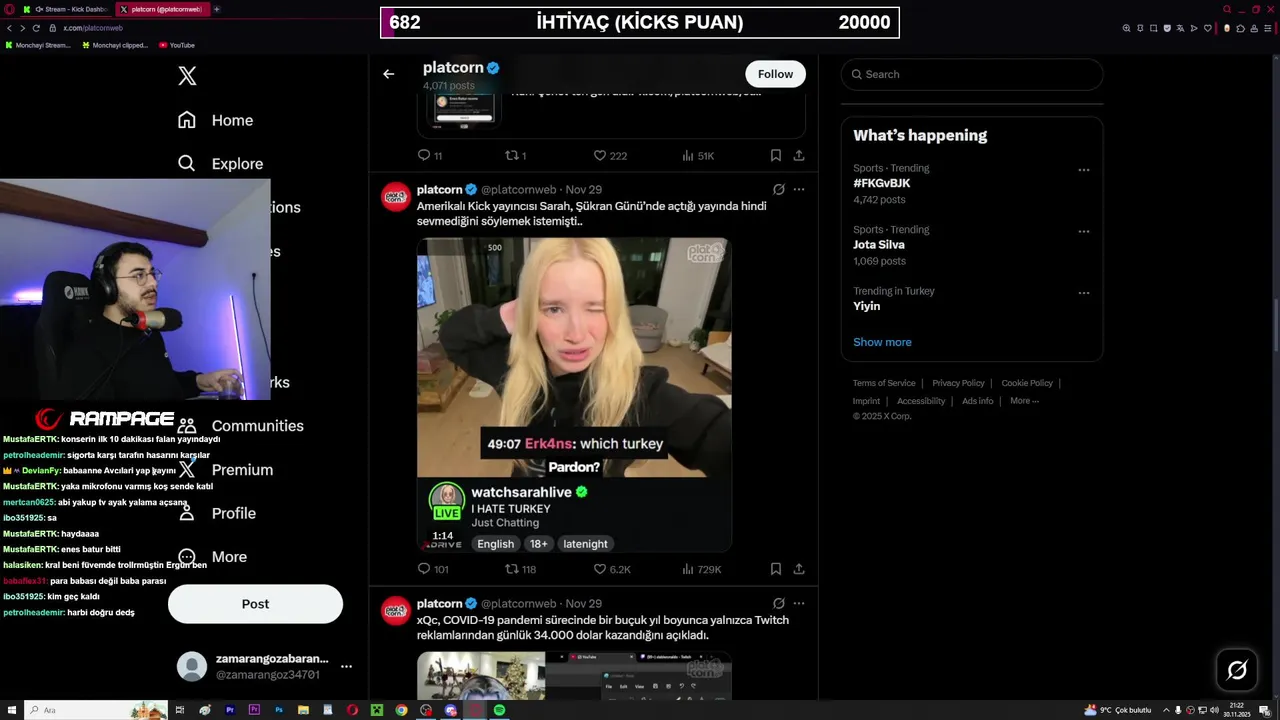Bookmark the post with 6.2K likes
The width and height of the screenshot is (1280, 720).
tap(775, 569)
